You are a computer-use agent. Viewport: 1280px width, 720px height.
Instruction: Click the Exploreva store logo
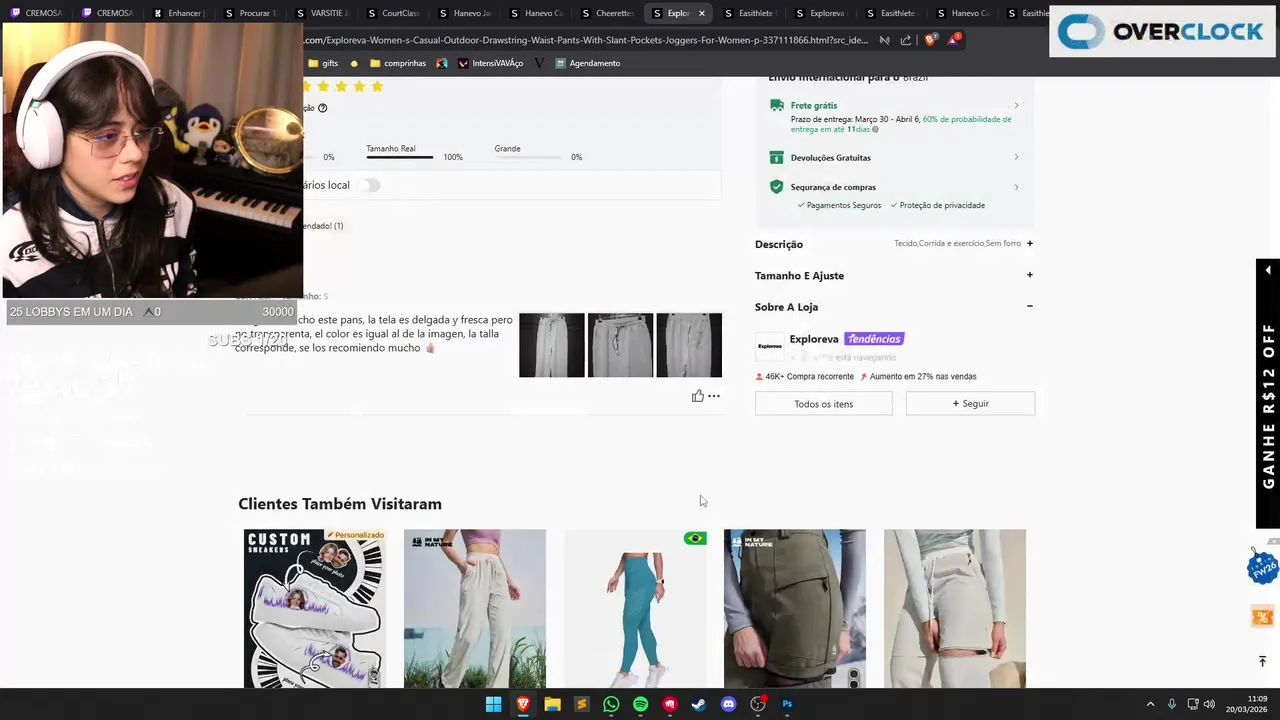click(x=770, y=346)
